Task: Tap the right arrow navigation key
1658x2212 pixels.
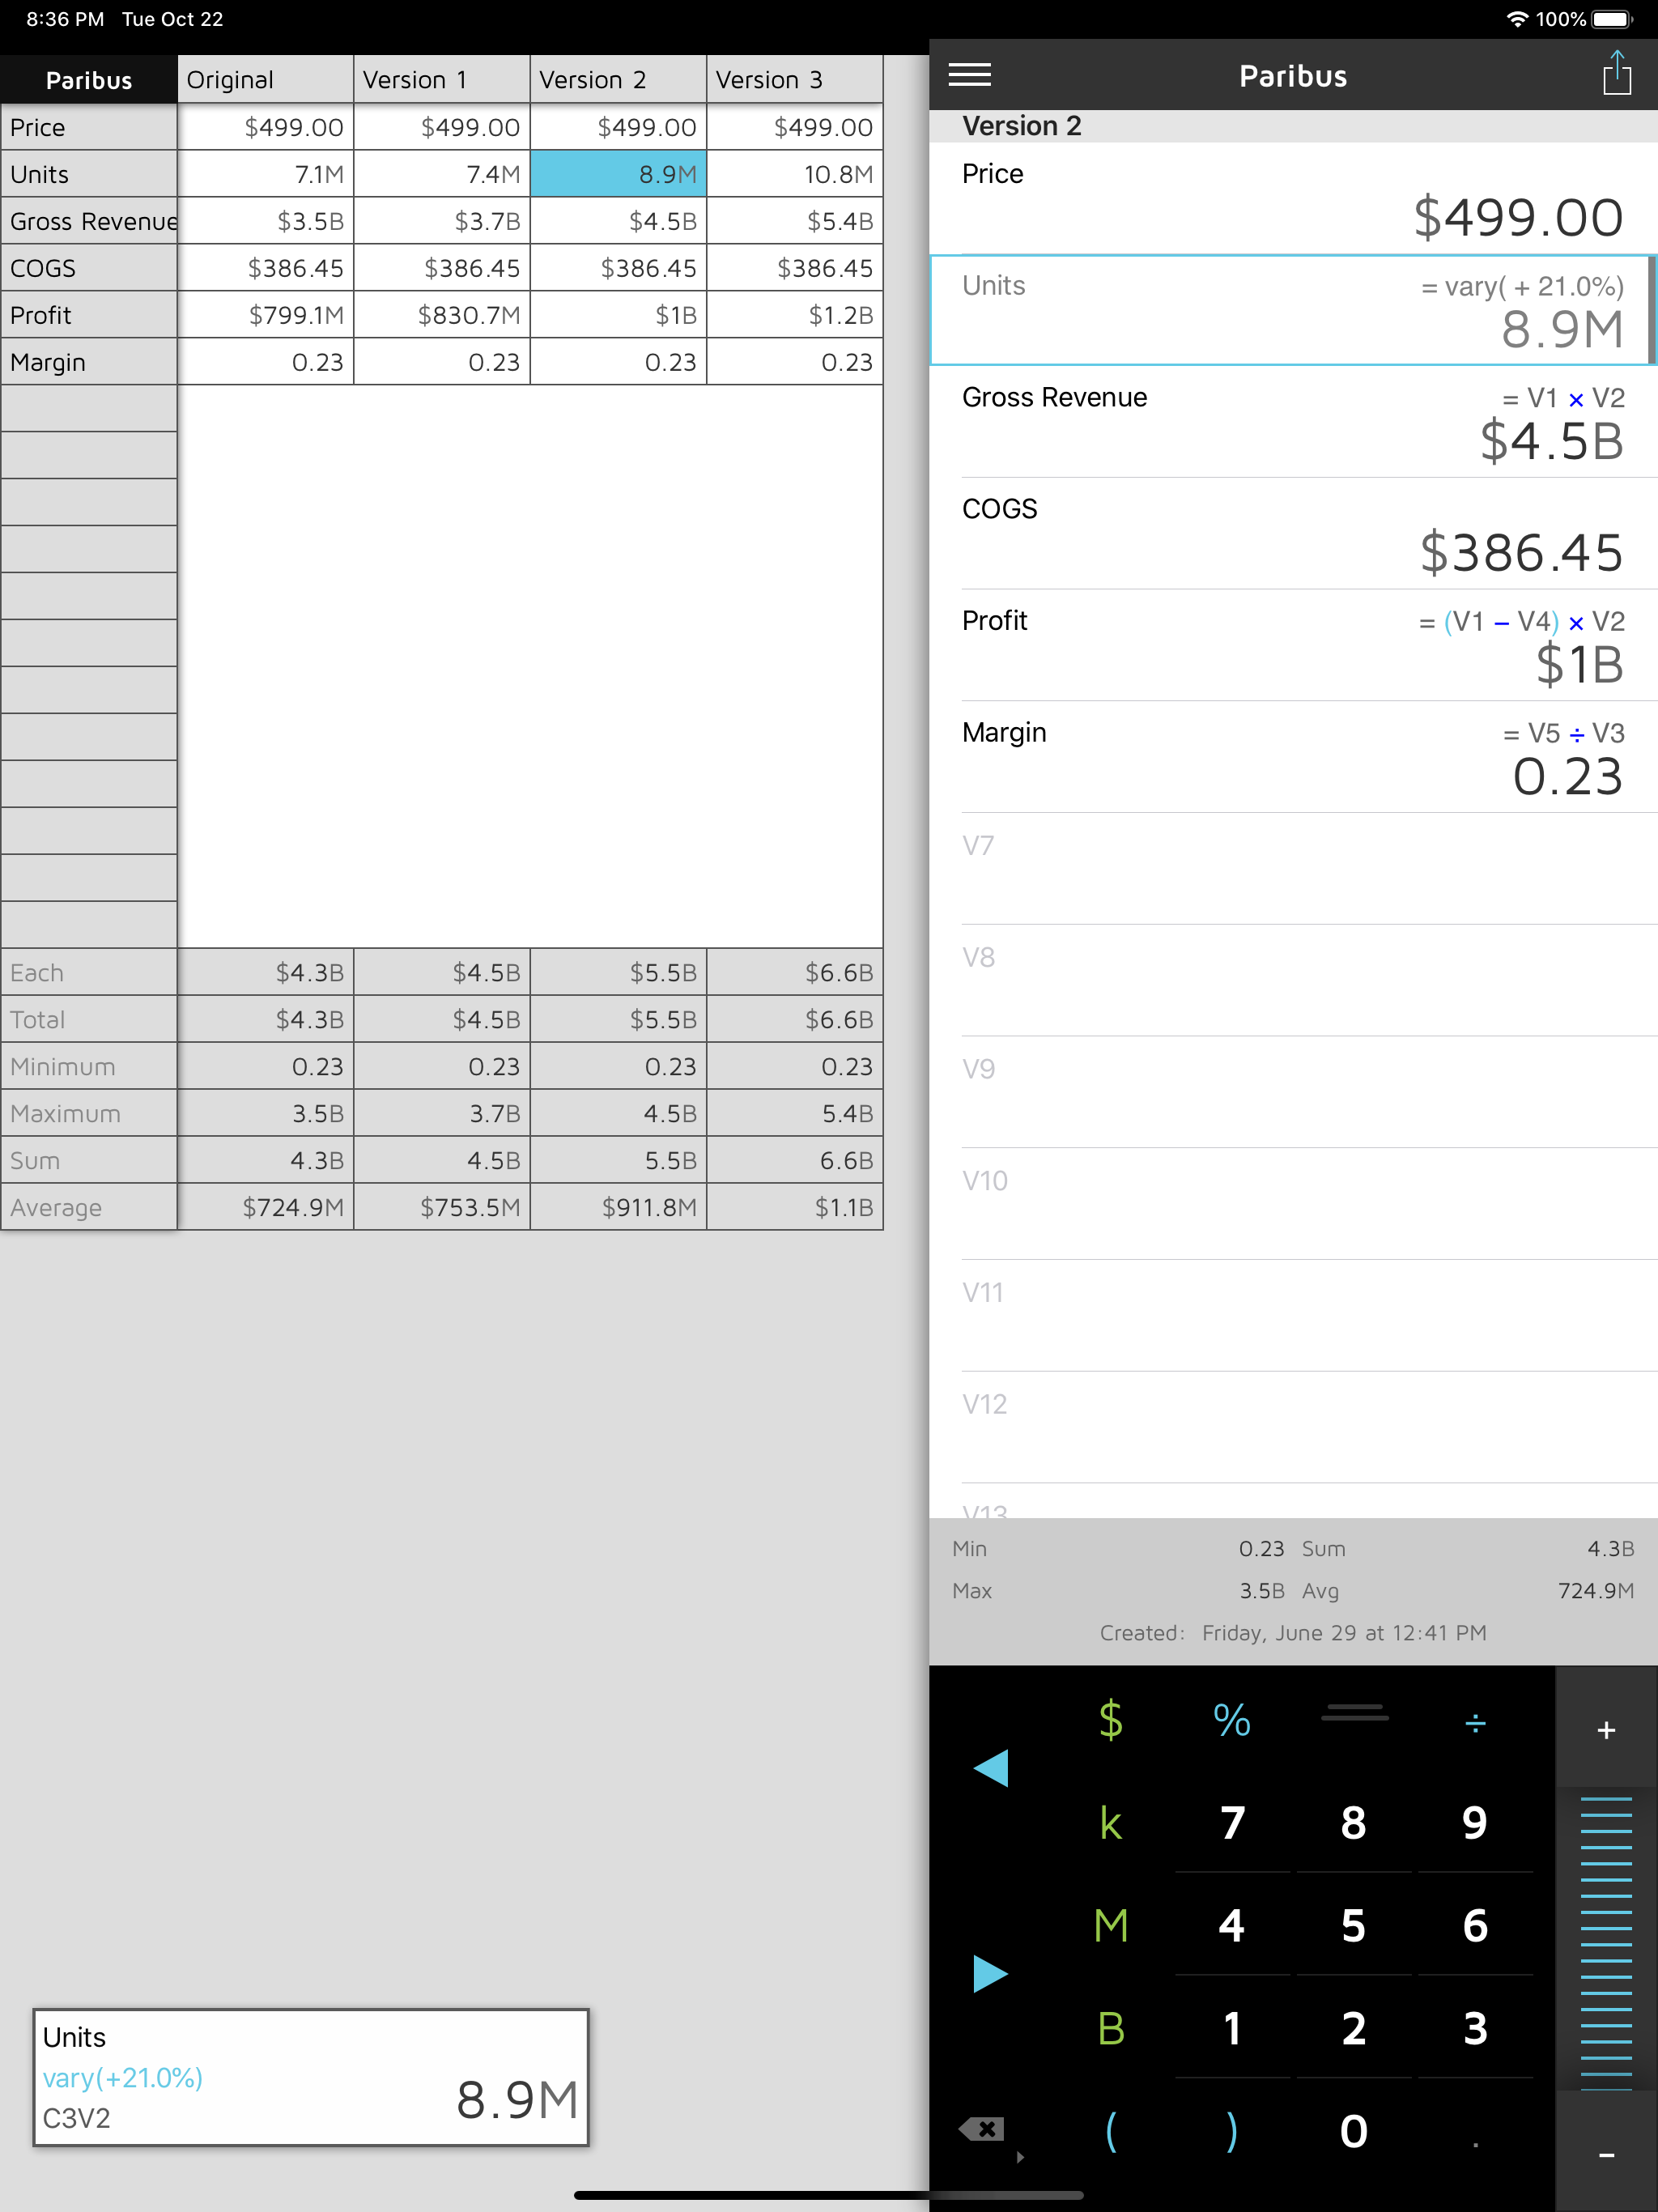Action: [990, 1973]
